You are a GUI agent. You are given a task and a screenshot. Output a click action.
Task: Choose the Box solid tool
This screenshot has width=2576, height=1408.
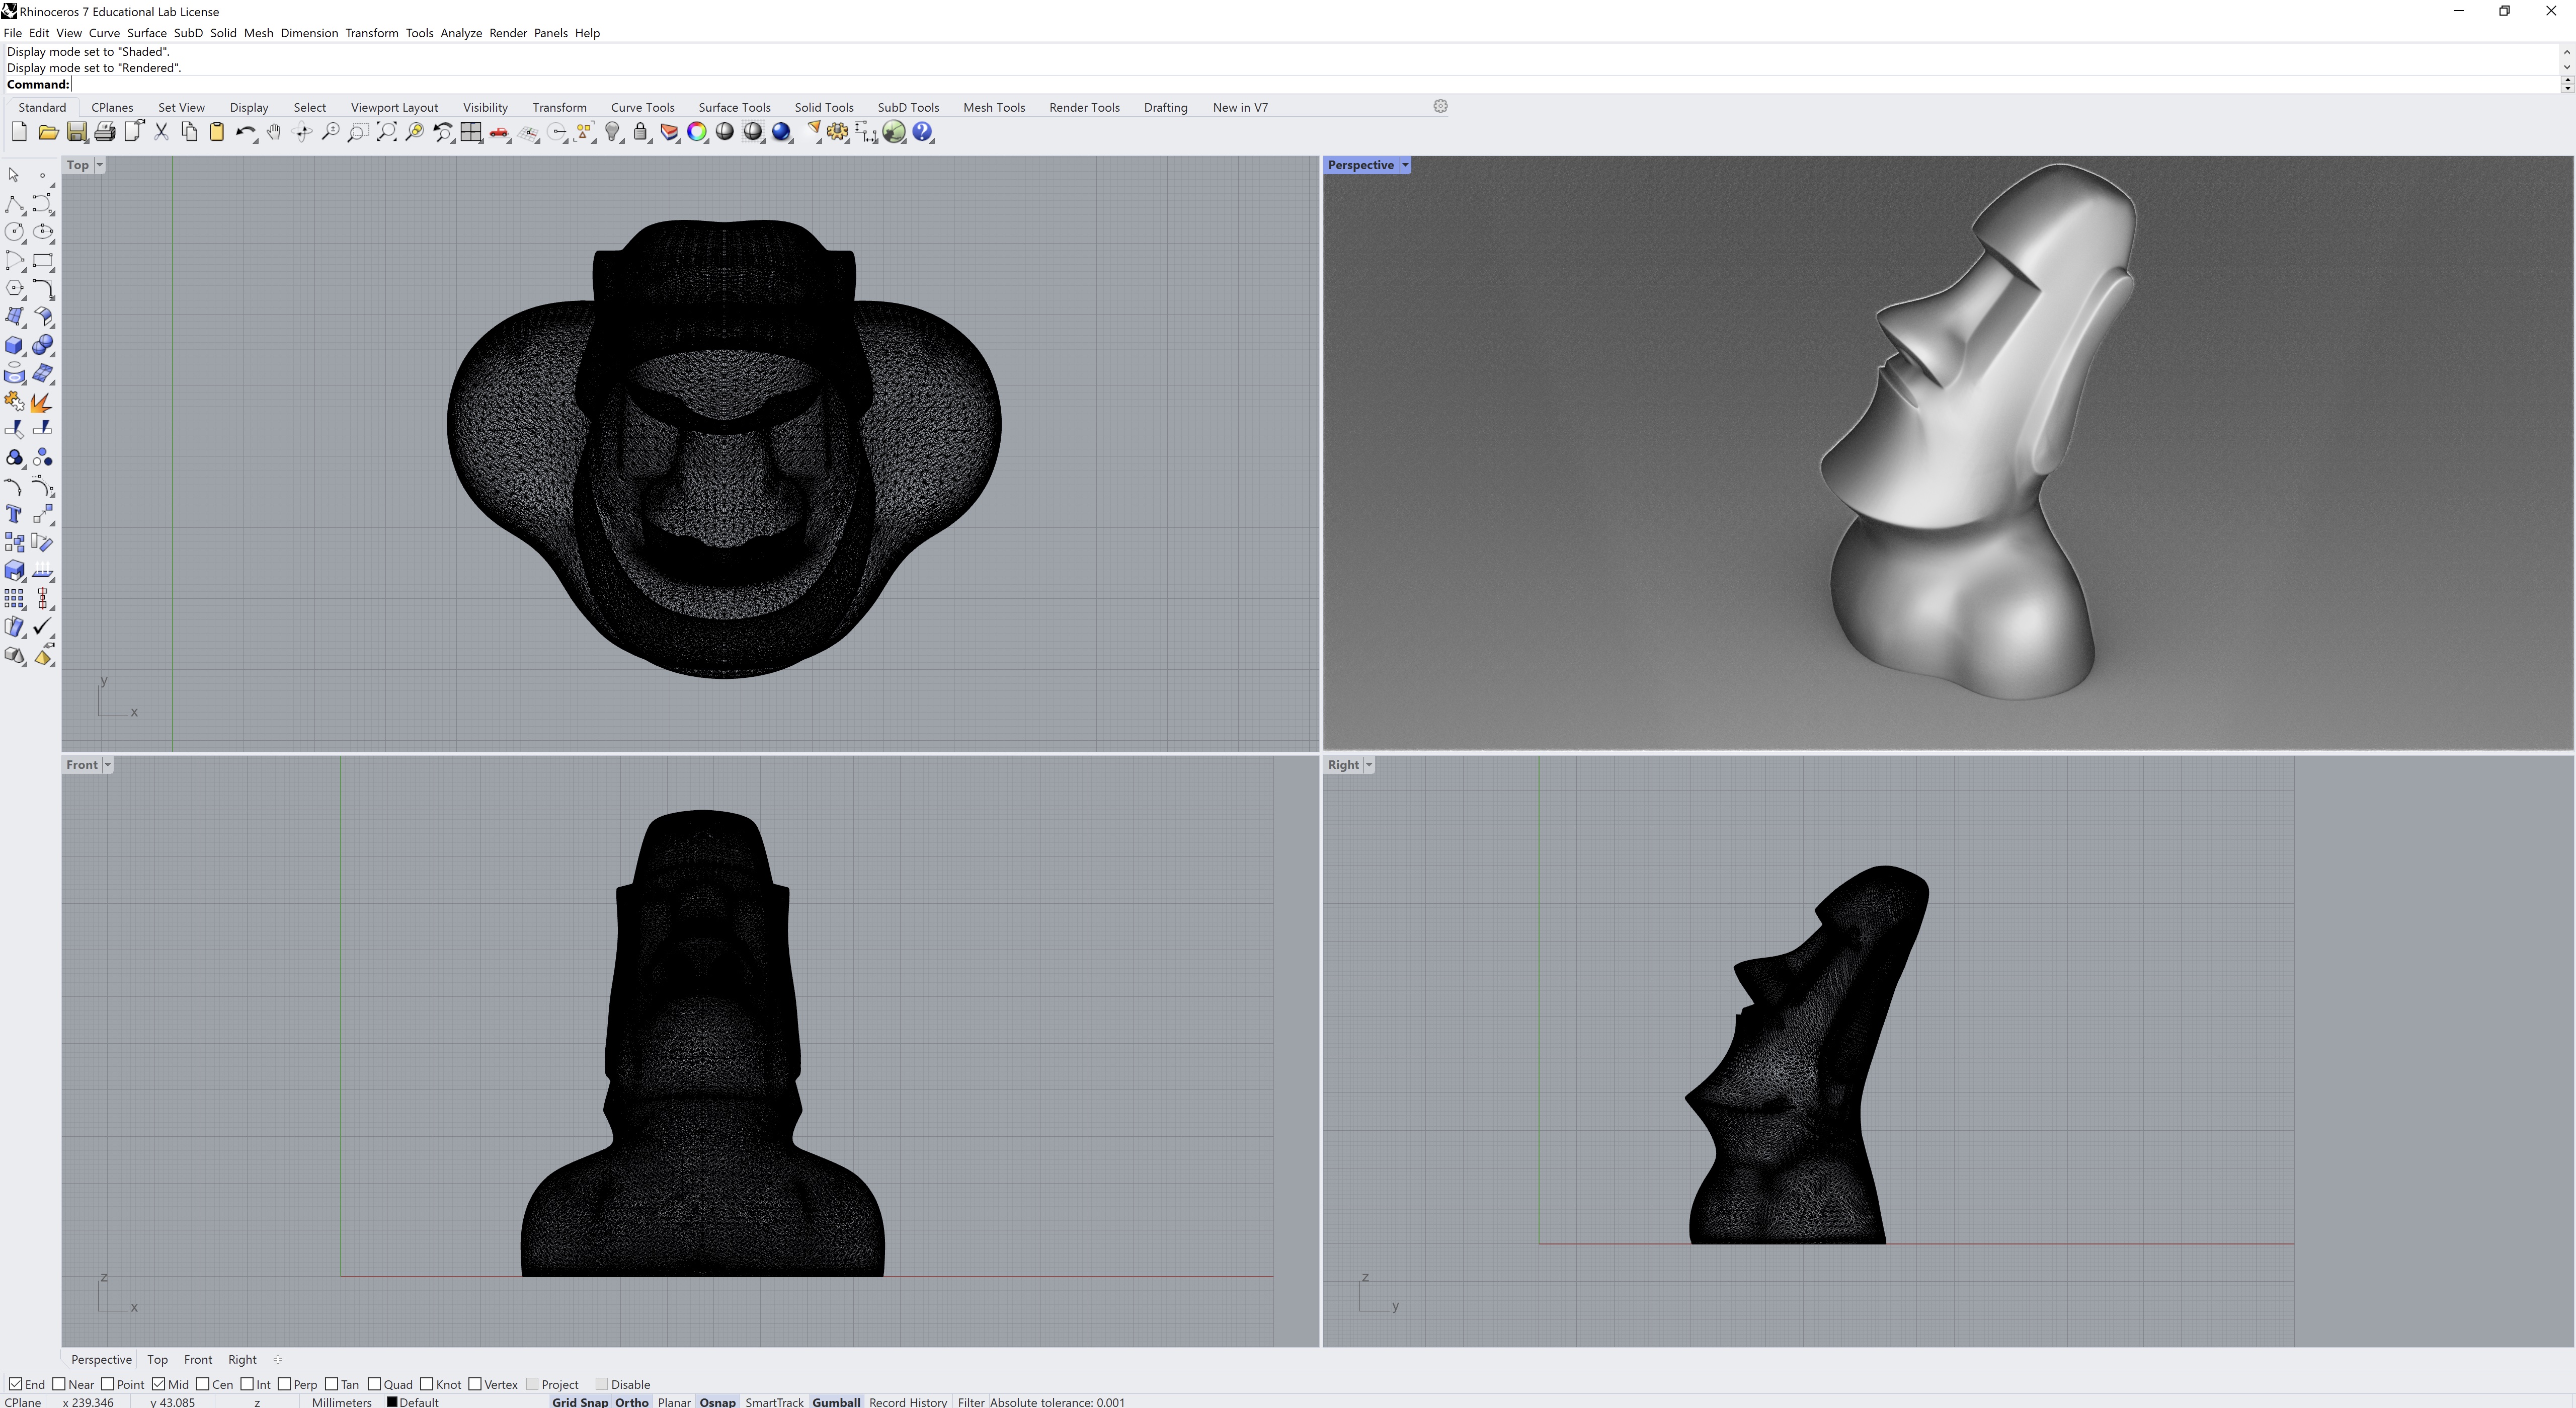[x=14, y=345]
